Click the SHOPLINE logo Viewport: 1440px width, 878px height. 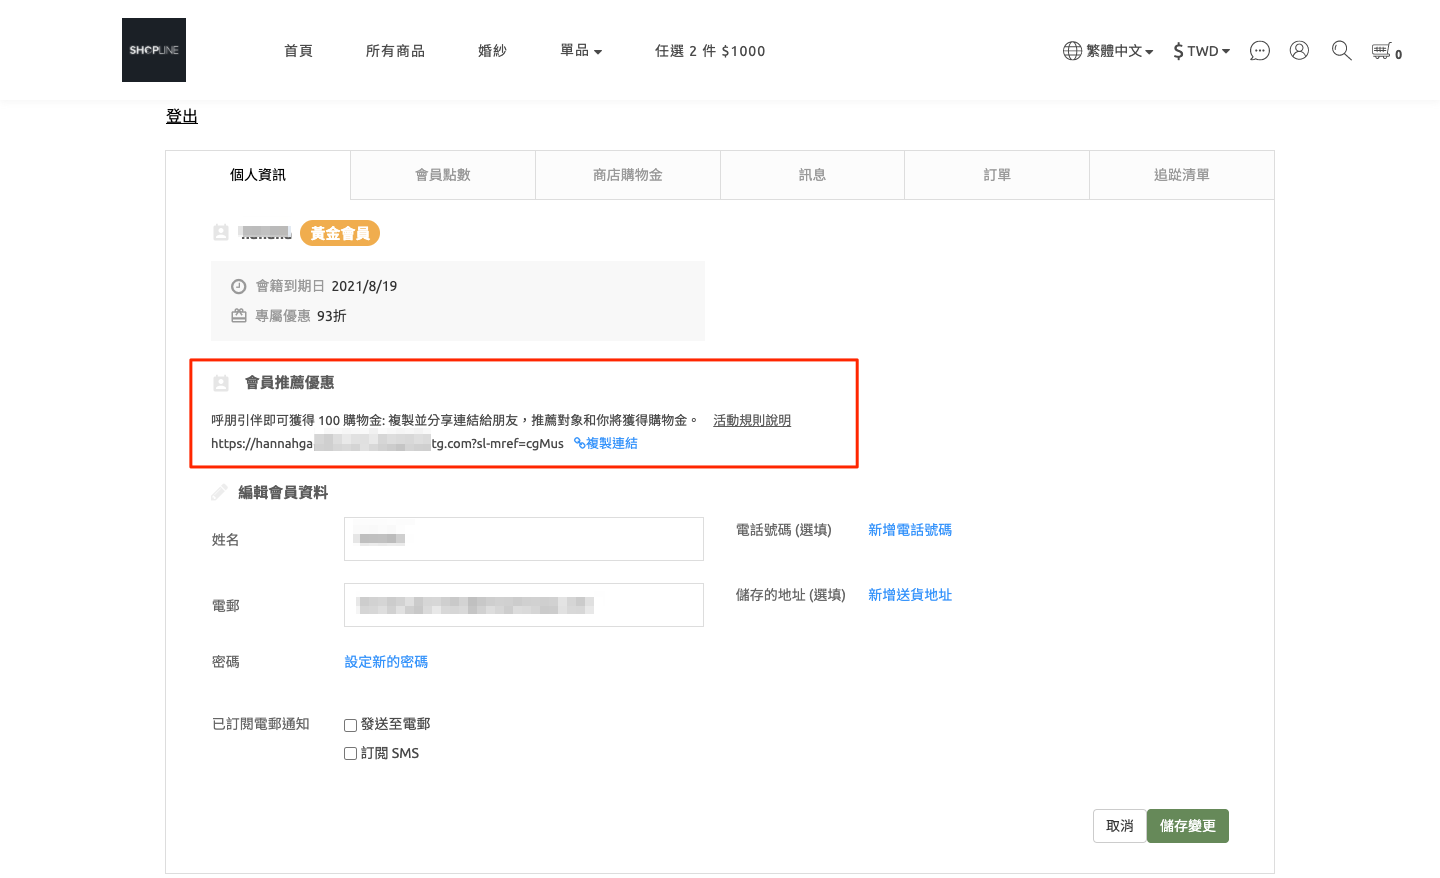(153, 50)
